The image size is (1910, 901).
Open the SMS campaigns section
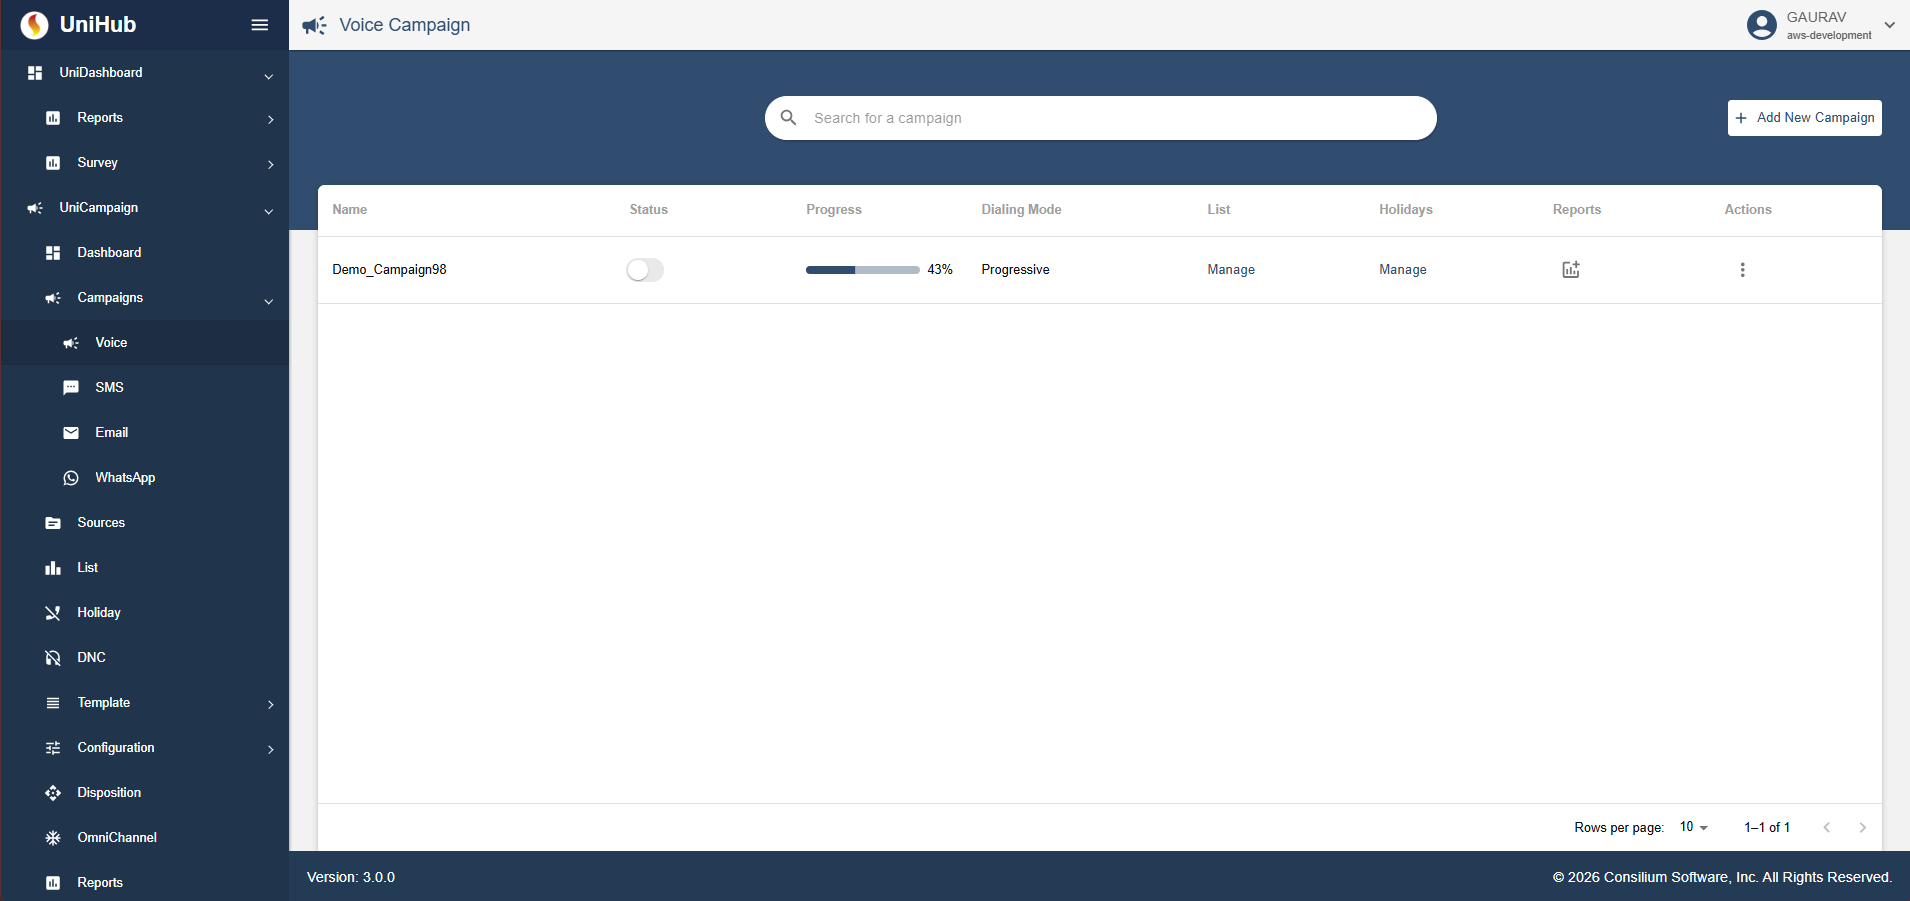coord(108,387)
